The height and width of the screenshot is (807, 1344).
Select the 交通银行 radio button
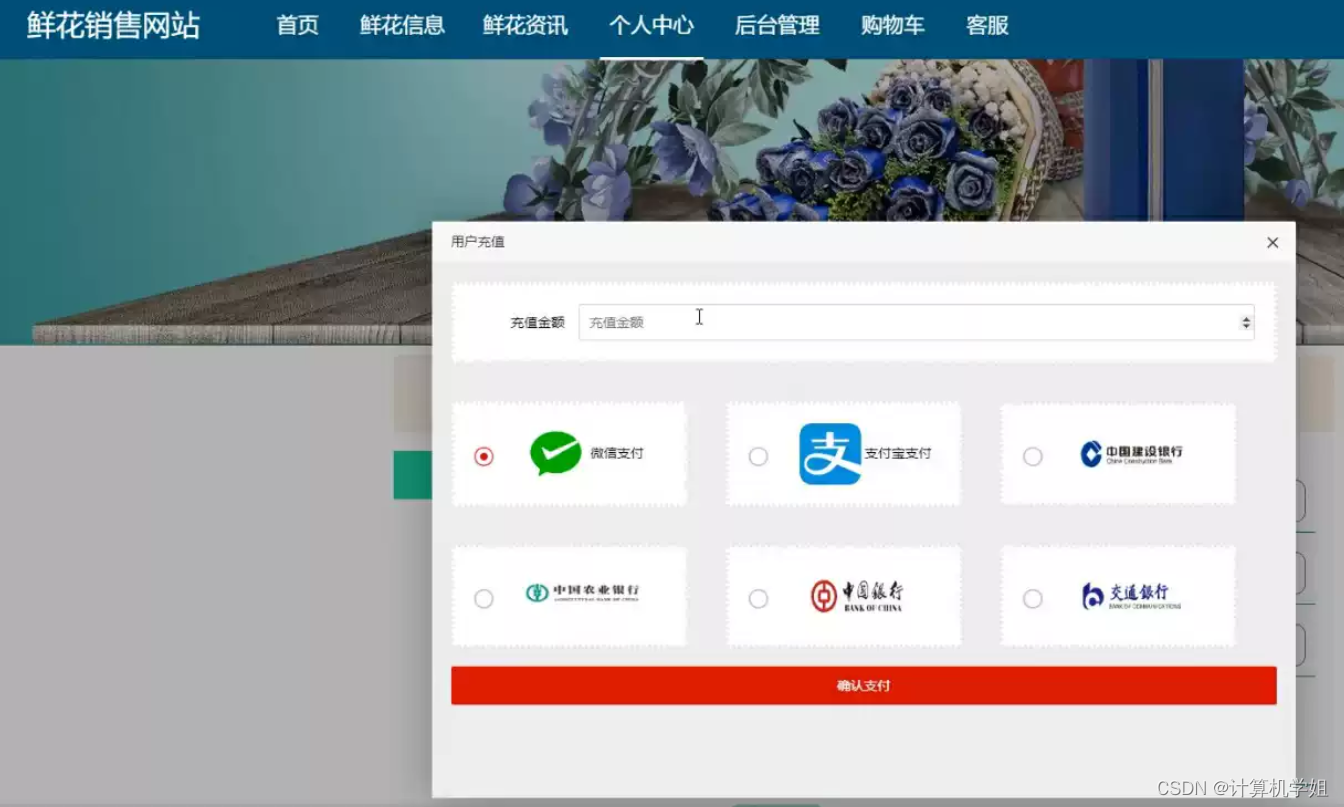click(1033, 598)
